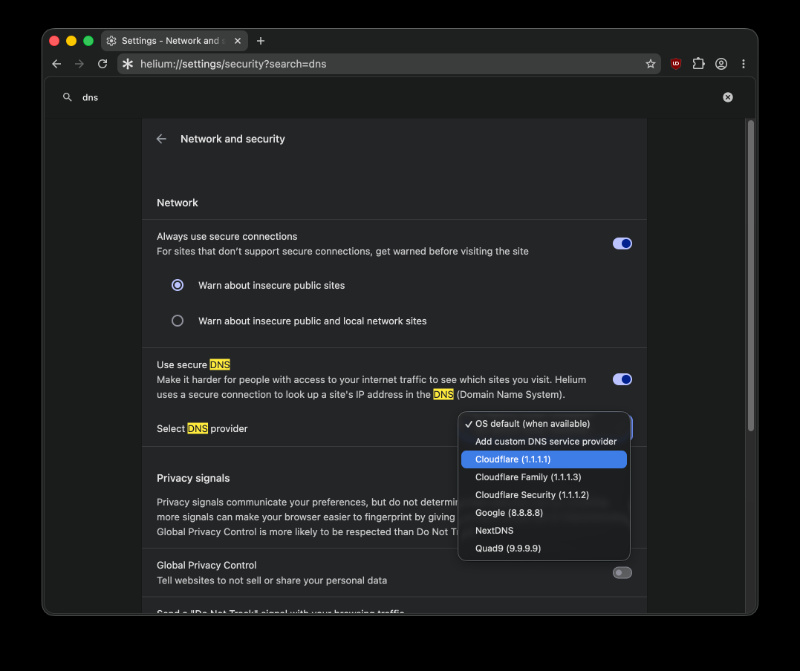Select Cloudflare Family (1.1.1.3) option

click(544, 477)
